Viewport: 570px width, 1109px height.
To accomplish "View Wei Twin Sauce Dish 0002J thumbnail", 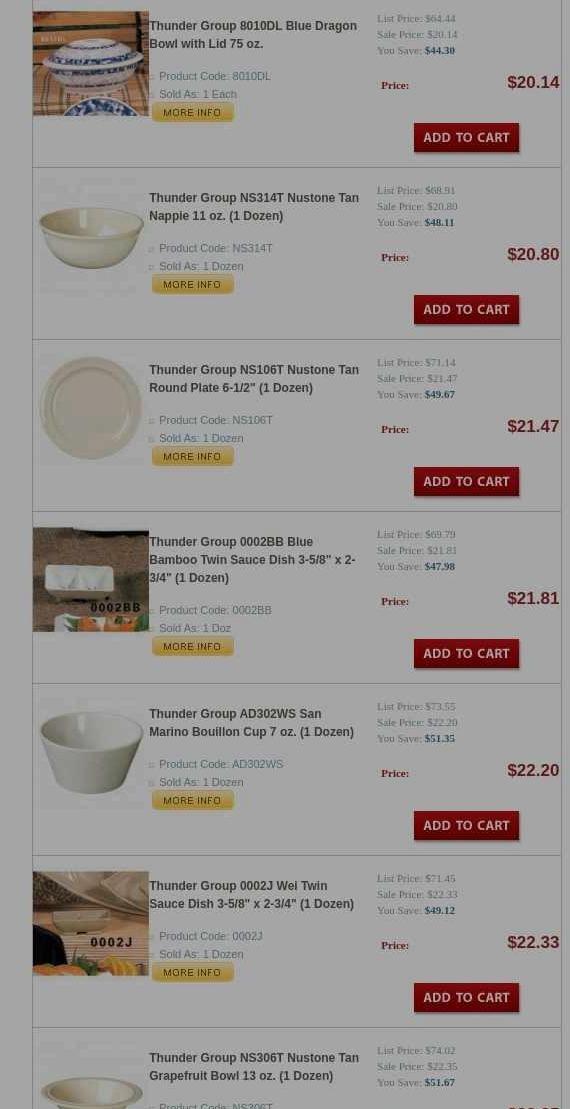I will [x=91, y=923].
